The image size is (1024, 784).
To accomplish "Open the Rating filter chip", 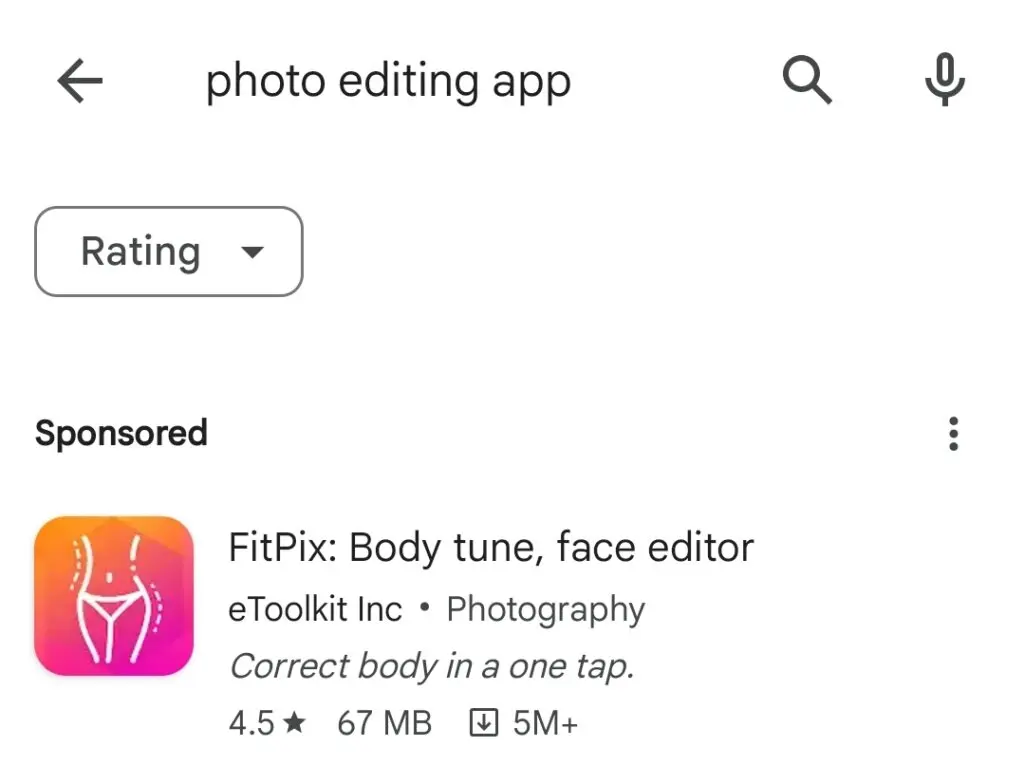I will [168, 252].
